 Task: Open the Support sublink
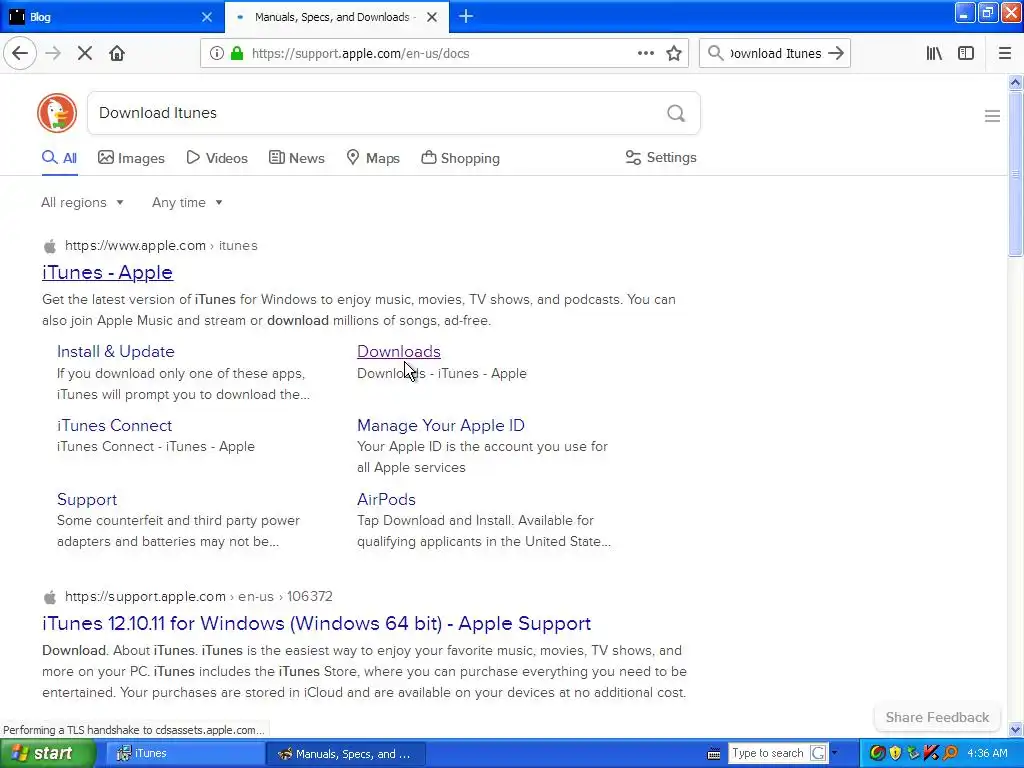coord(87,500)
